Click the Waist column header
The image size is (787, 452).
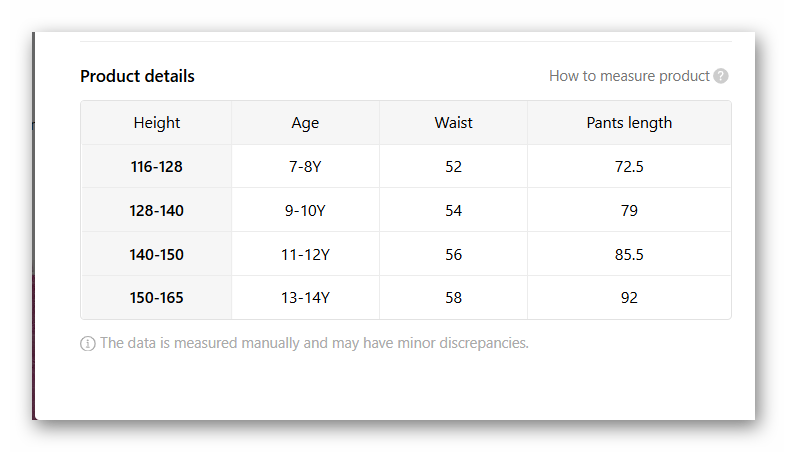453,123
